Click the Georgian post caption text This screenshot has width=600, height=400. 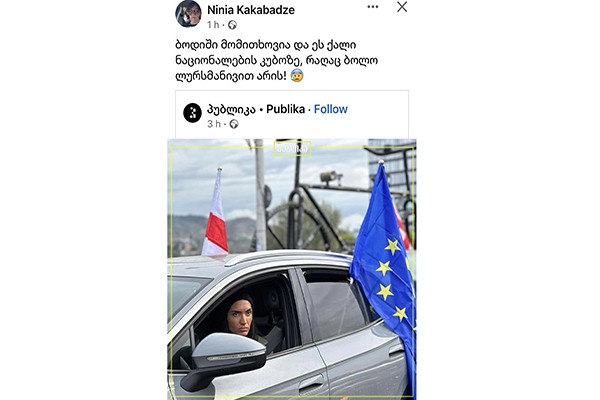(x=277, y=60)
